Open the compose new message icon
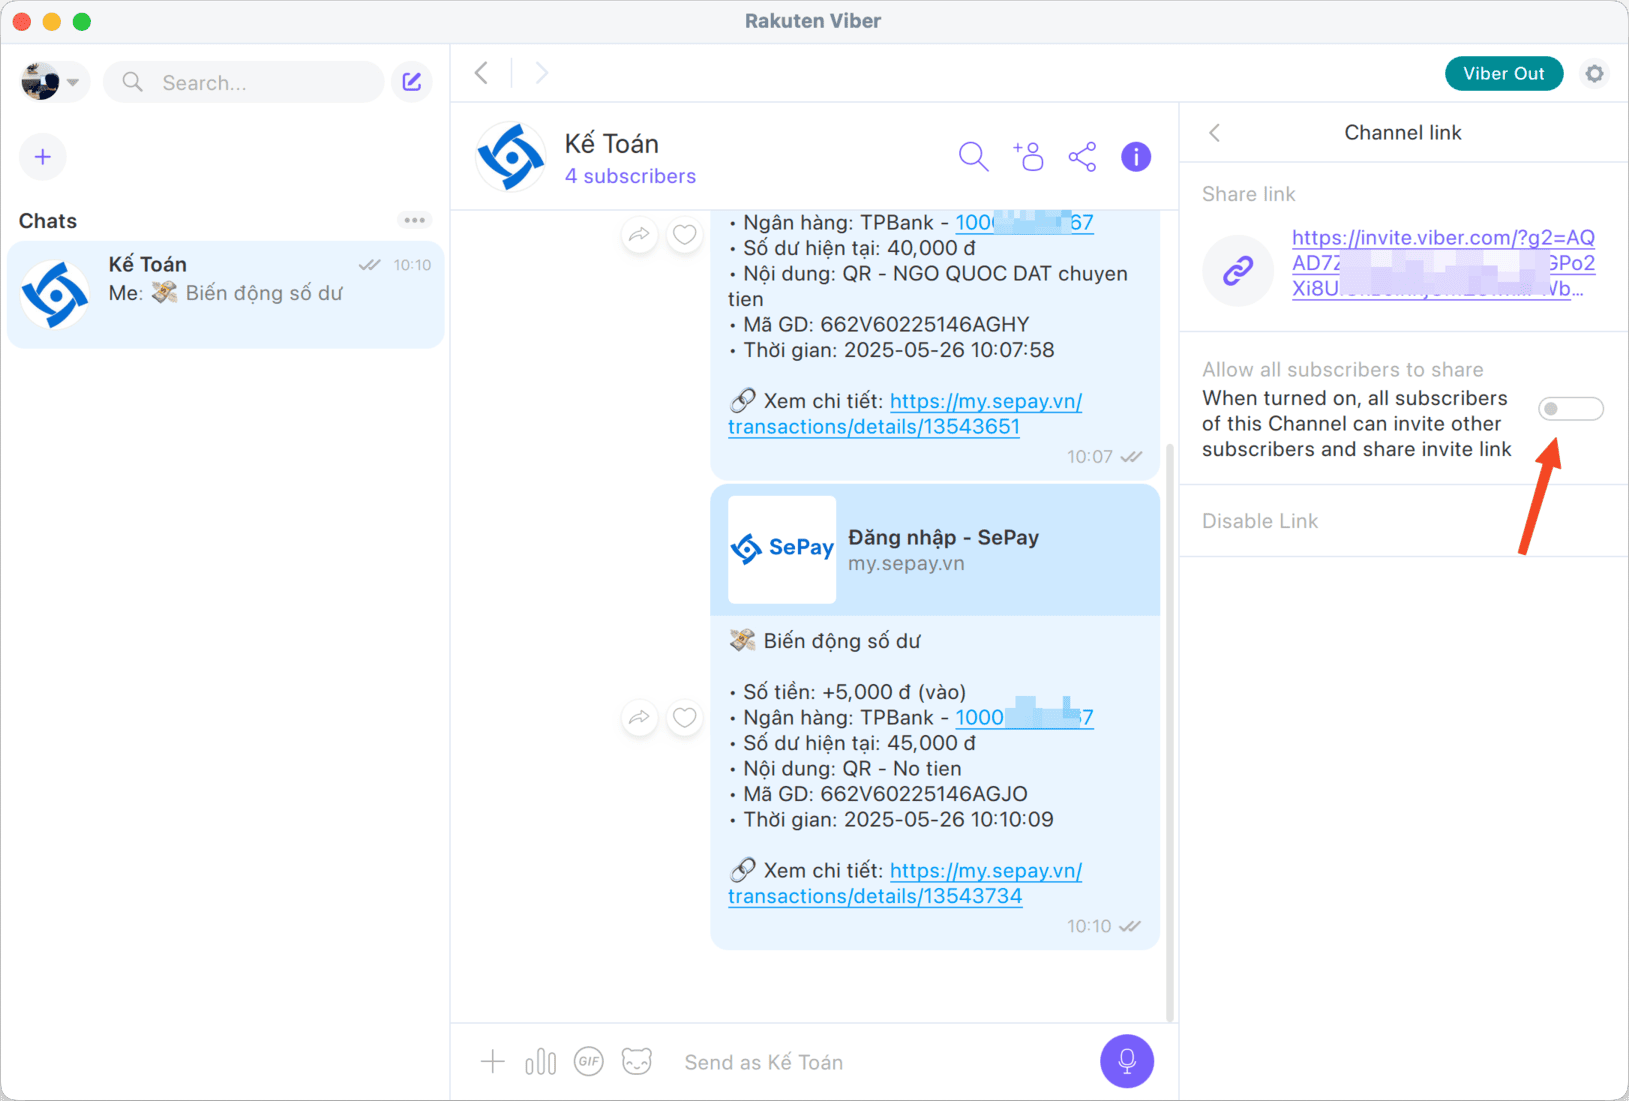1629x1101 pixels. [412, 82]
